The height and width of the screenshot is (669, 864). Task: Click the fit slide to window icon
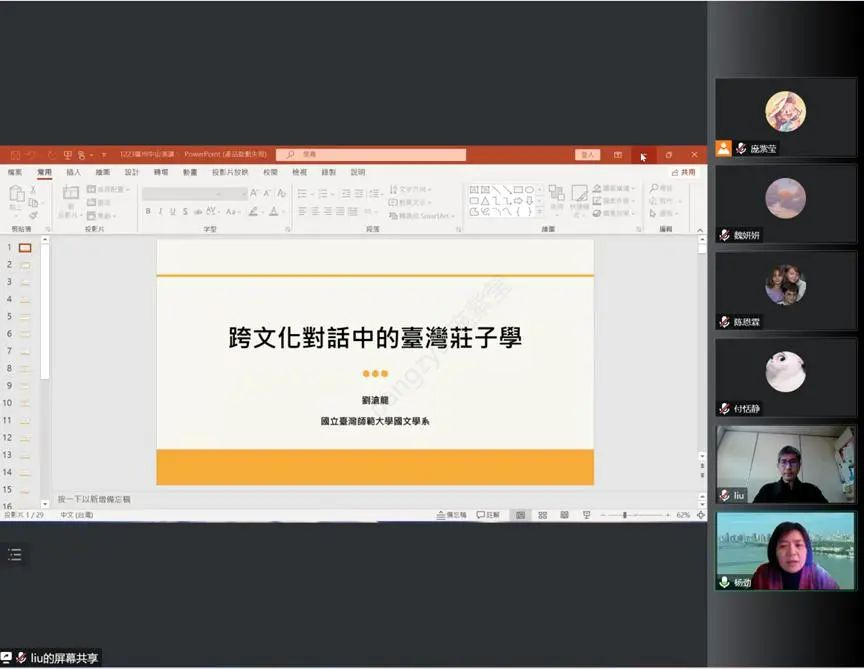click(701, 515)
